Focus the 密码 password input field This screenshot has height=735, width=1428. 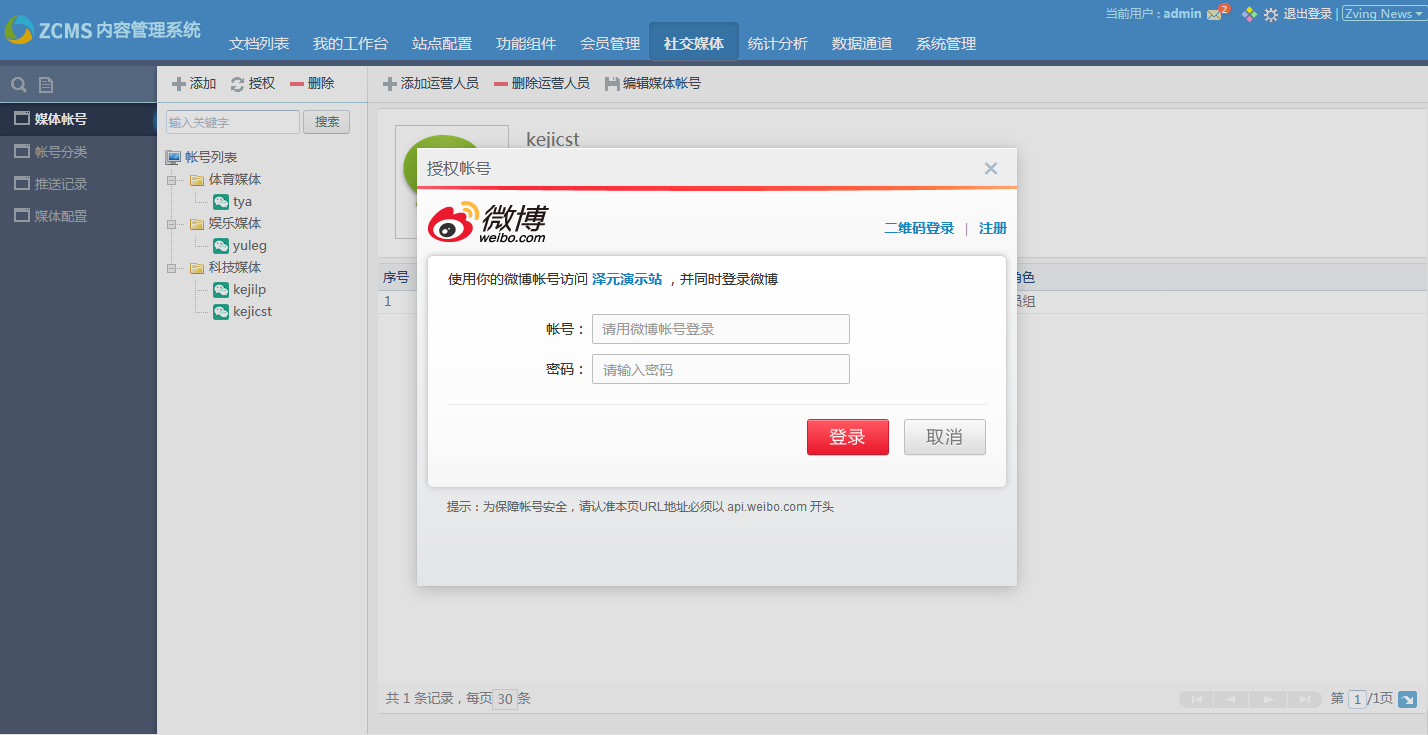[x=720, y=369]
